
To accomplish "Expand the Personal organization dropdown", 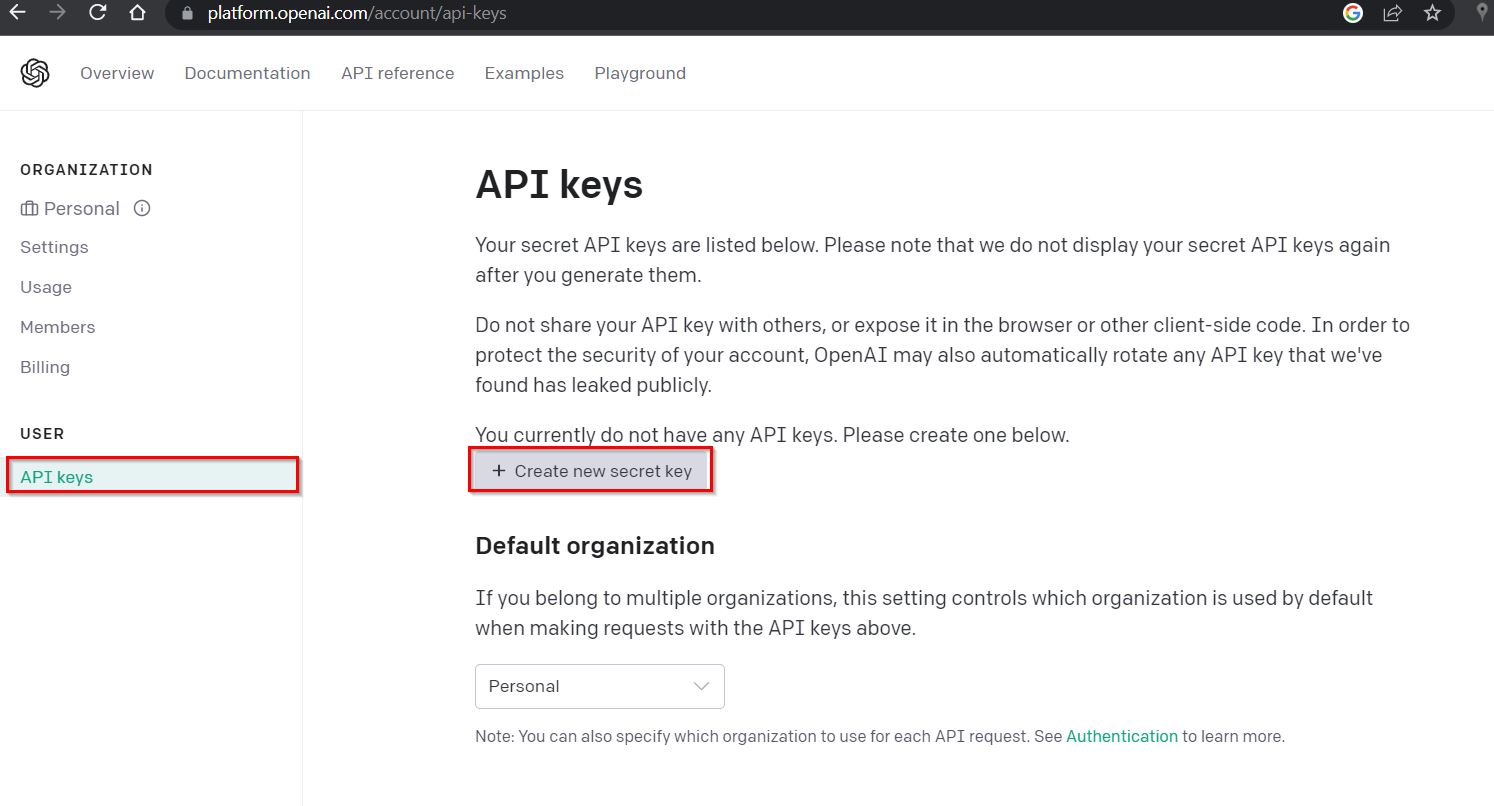I will click(600, 686).
